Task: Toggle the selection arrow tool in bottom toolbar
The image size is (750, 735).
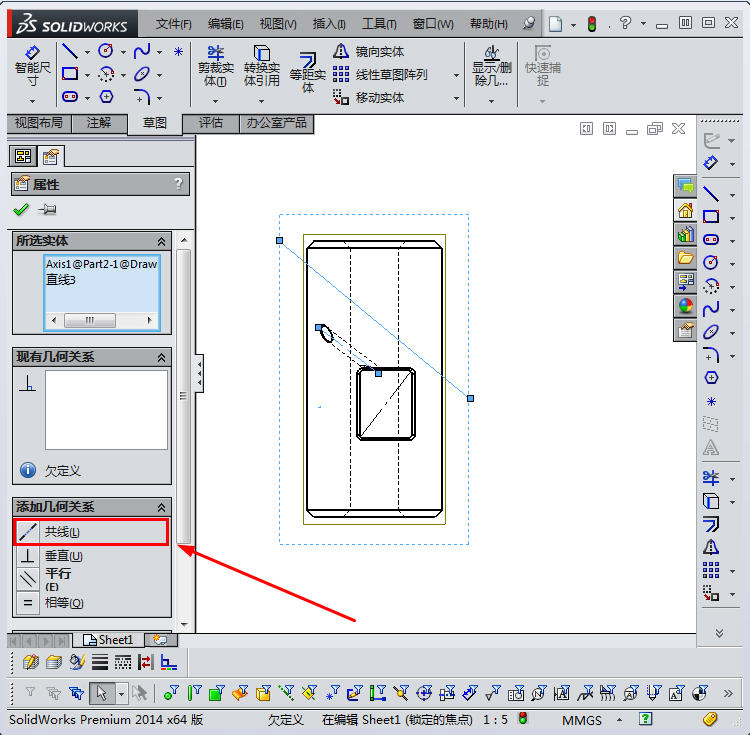Action: [101, 692]
